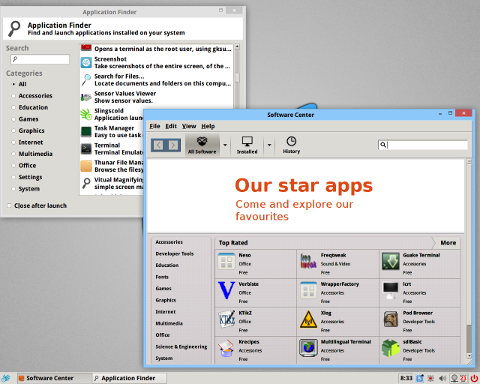Select the Virtual Magnifying glass entry icon
Image resolution: width=480 pixels, height=384 pixels.
pos(86,183)
